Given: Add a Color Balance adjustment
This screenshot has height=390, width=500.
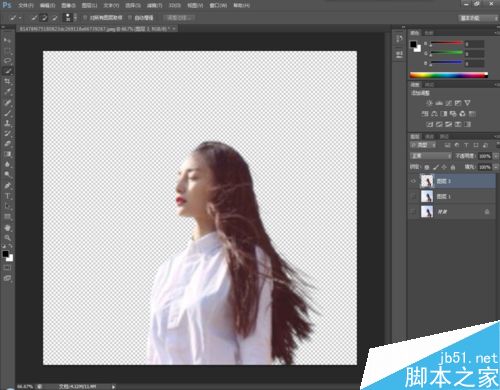Looking at the screenshot, I should point(434,114).
